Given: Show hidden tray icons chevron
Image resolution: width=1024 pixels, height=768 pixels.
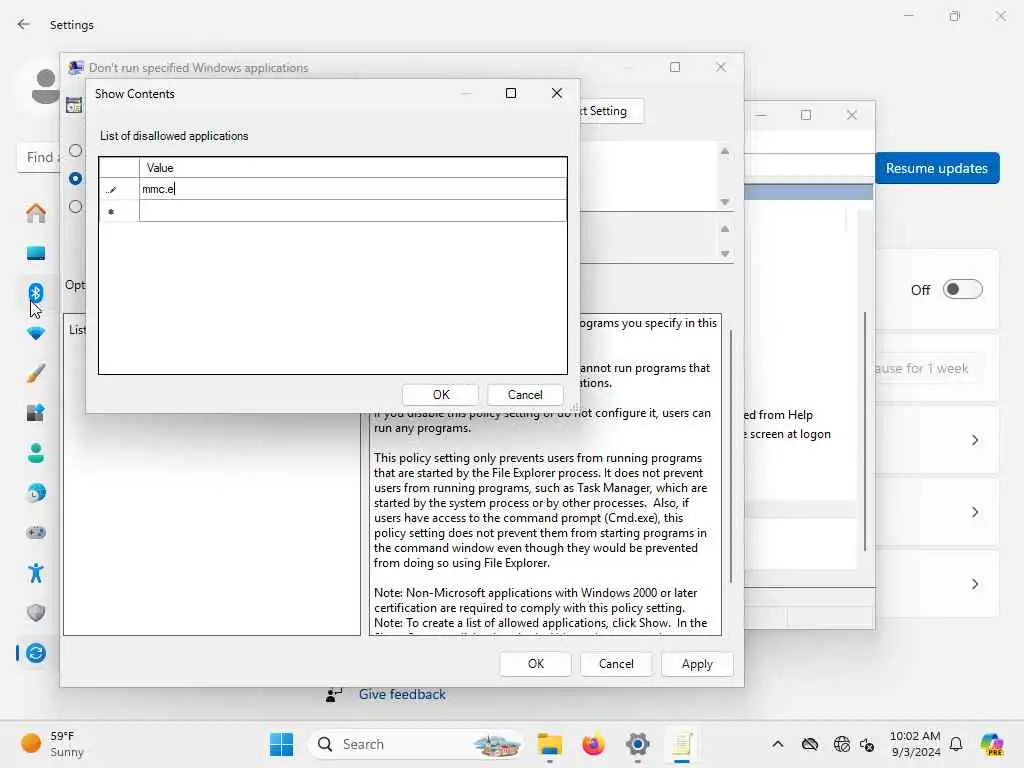Looking at the screenshot, I should [x=777, y=744].
